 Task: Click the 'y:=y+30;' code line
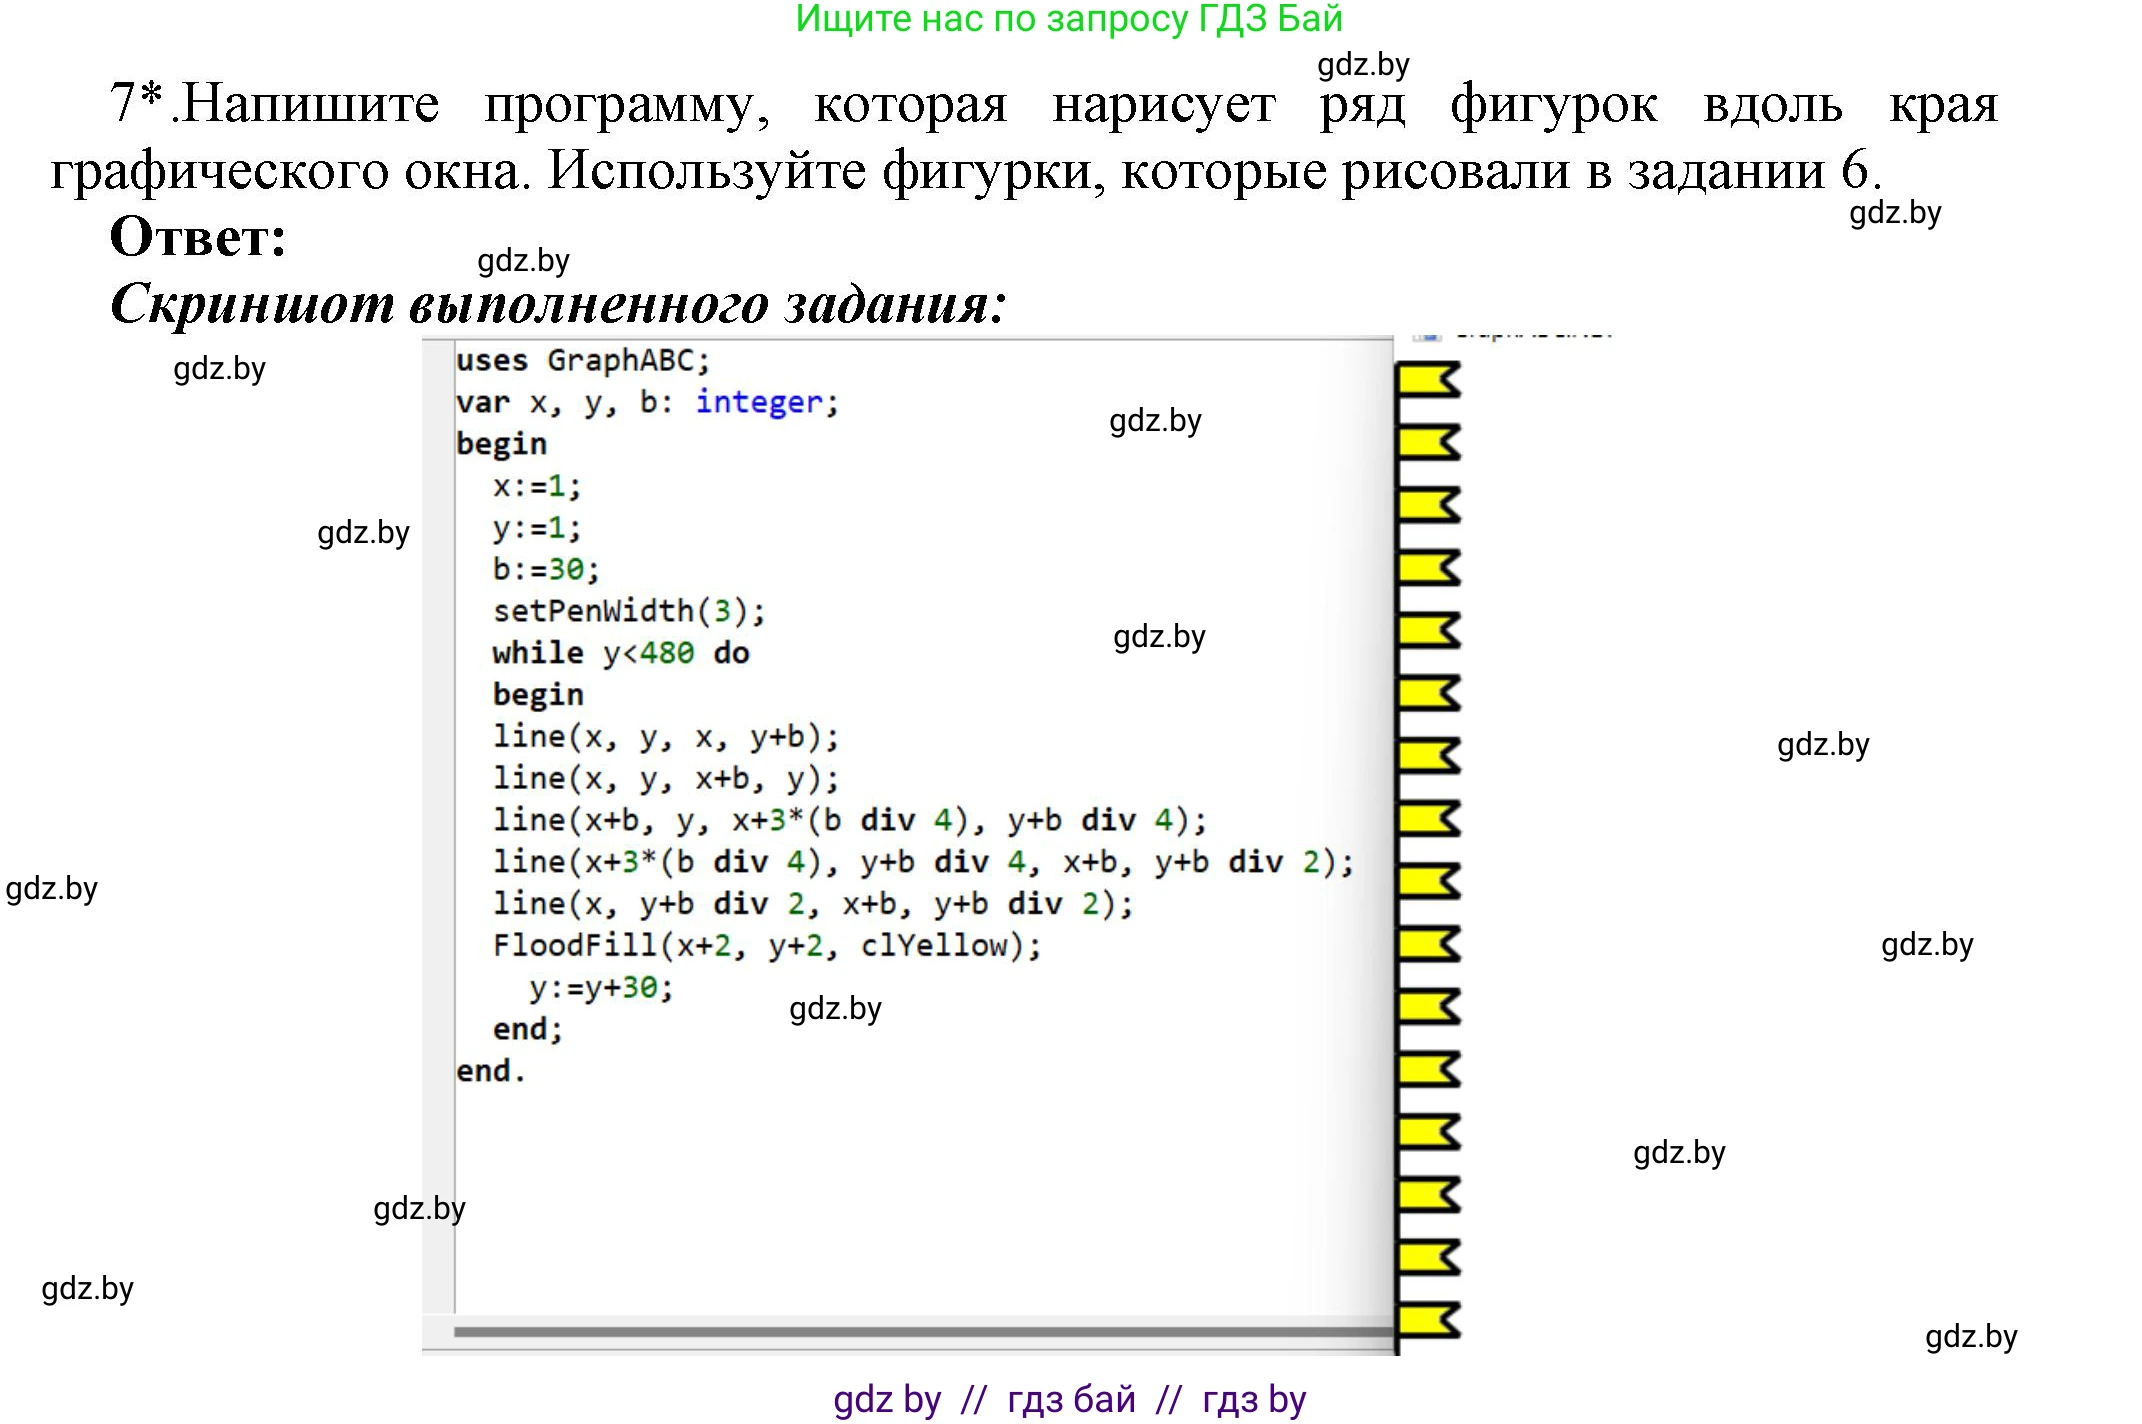(x=600, y=988)
